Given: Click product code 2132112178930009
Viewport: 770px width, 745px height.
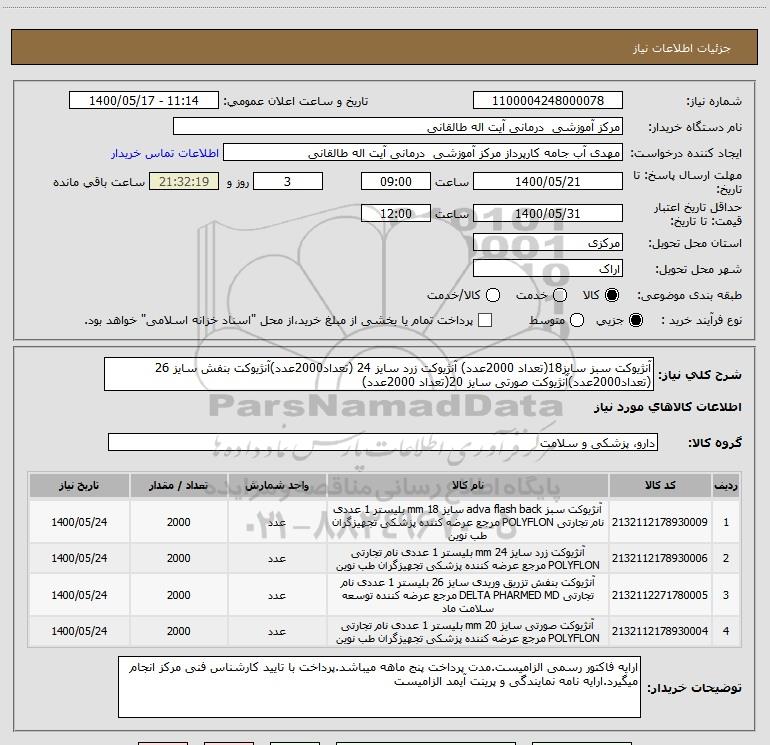Looking at the screenshot, I should pos(660,522).
